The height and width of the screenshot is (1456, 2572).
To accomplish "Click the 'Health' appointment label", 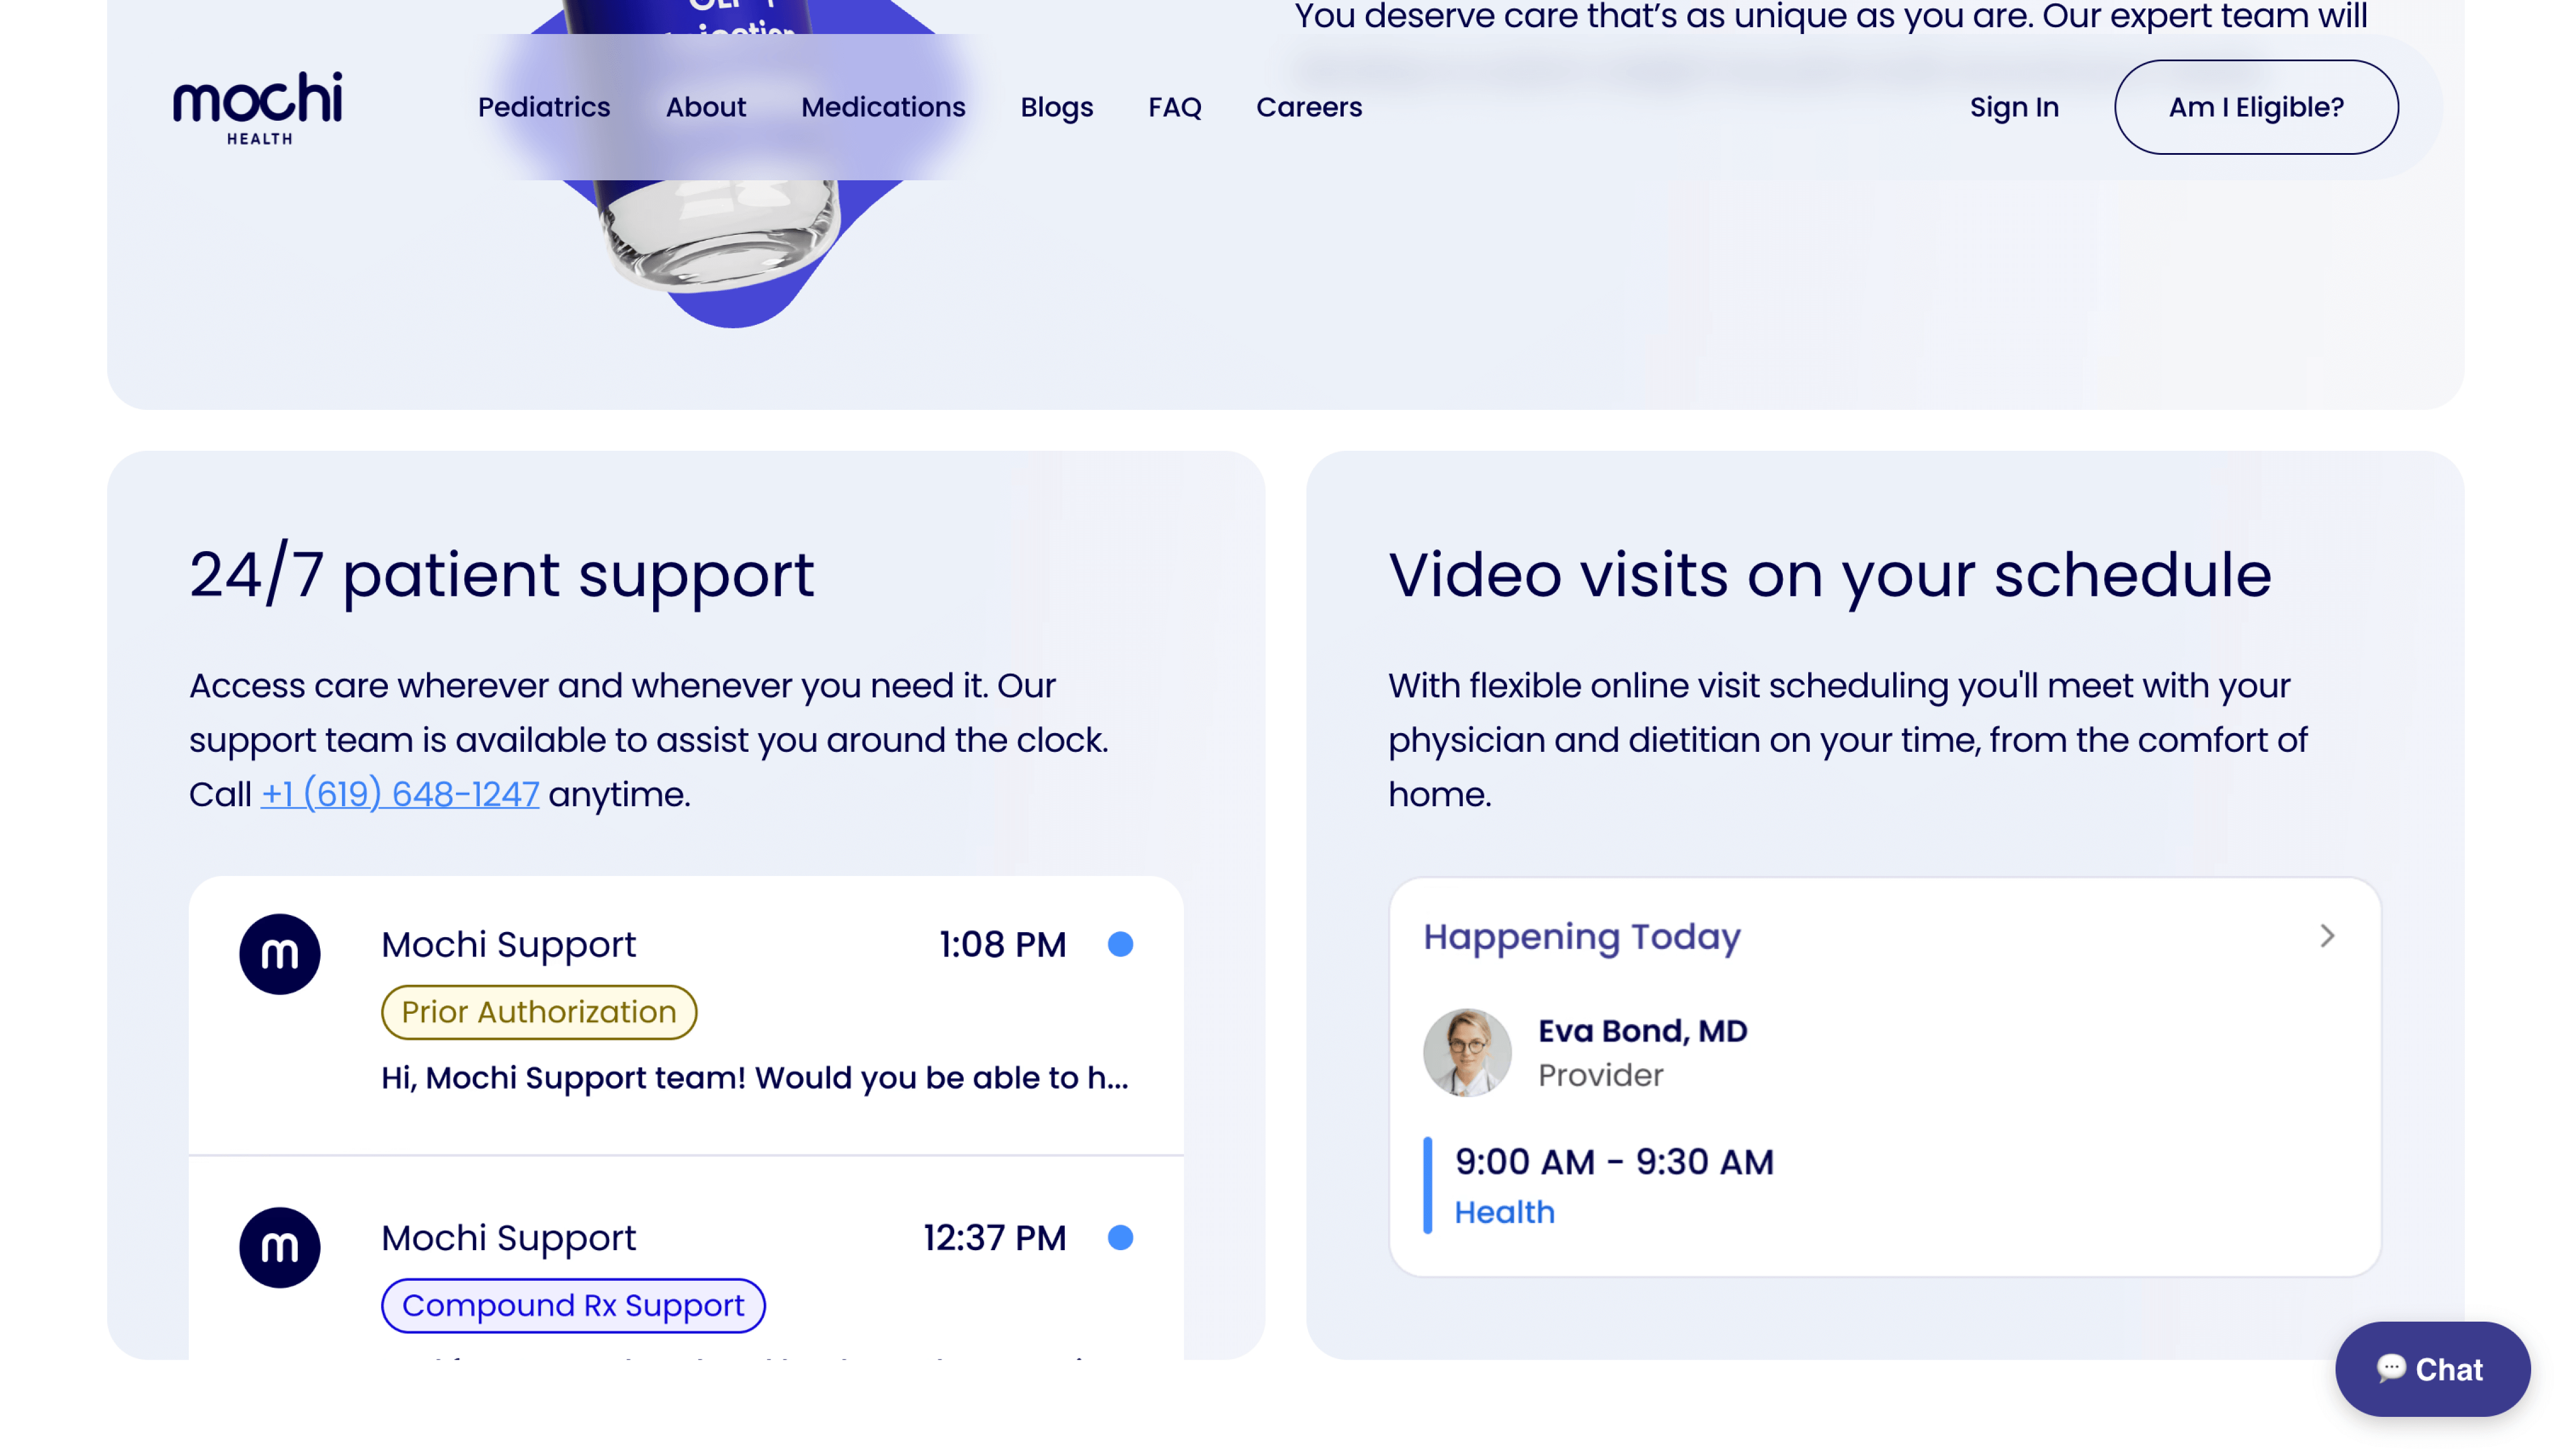I will click(1504, 1212).
